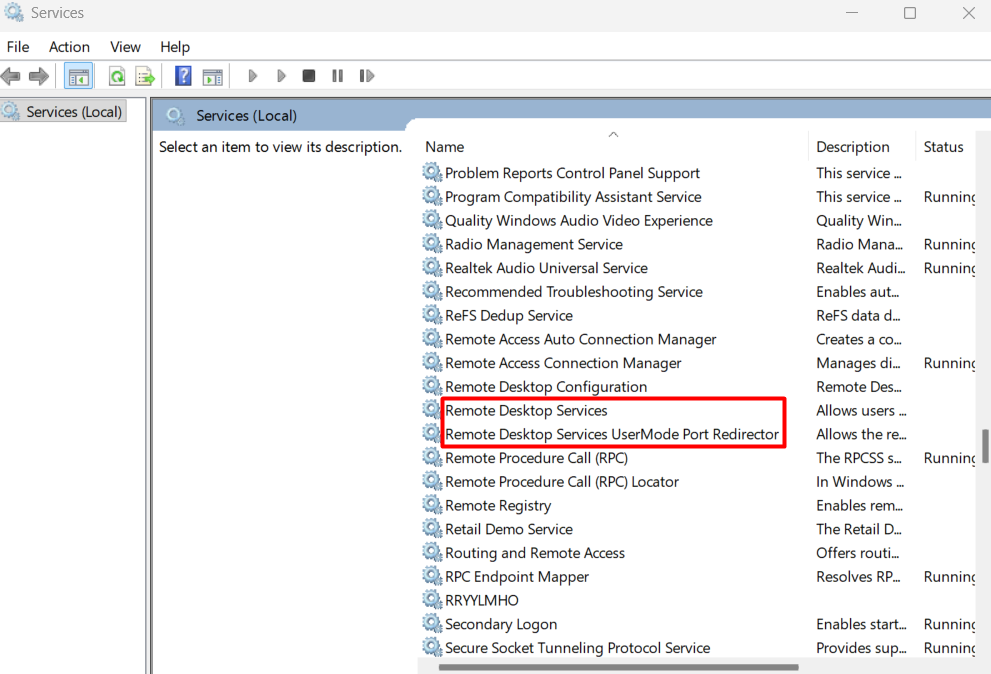Click the Name column sort arrow
This screenshot has width=991, height=674.
click(x=613, y=133)
